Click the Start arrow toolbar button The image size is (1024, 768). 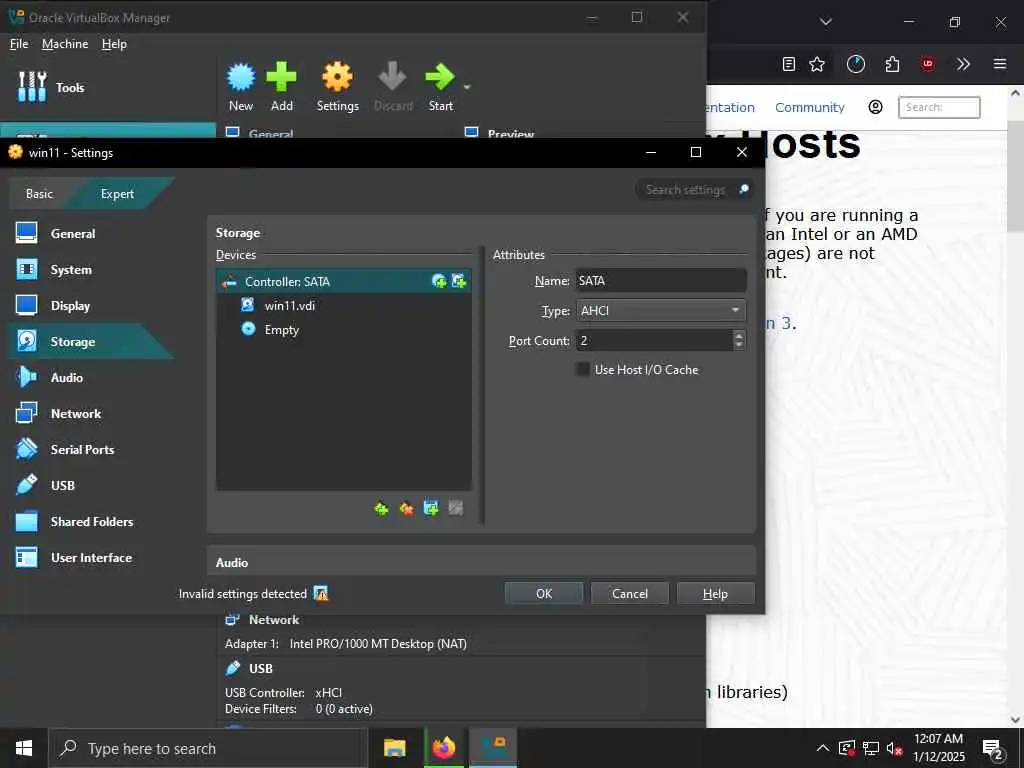point(440,87)
